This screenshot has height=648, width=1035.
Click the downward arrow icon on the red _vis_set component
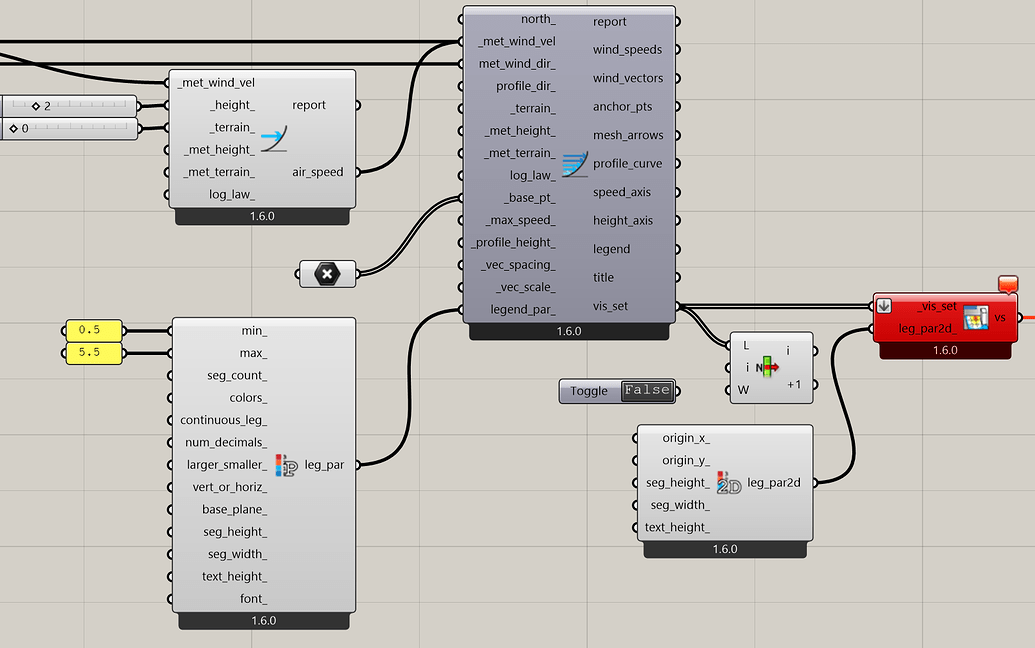point(883,306)
